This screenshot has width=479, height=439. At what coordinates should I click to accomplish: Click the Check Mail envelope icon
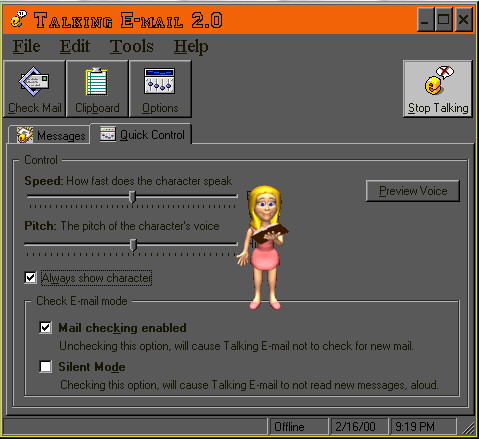point(34,81)
